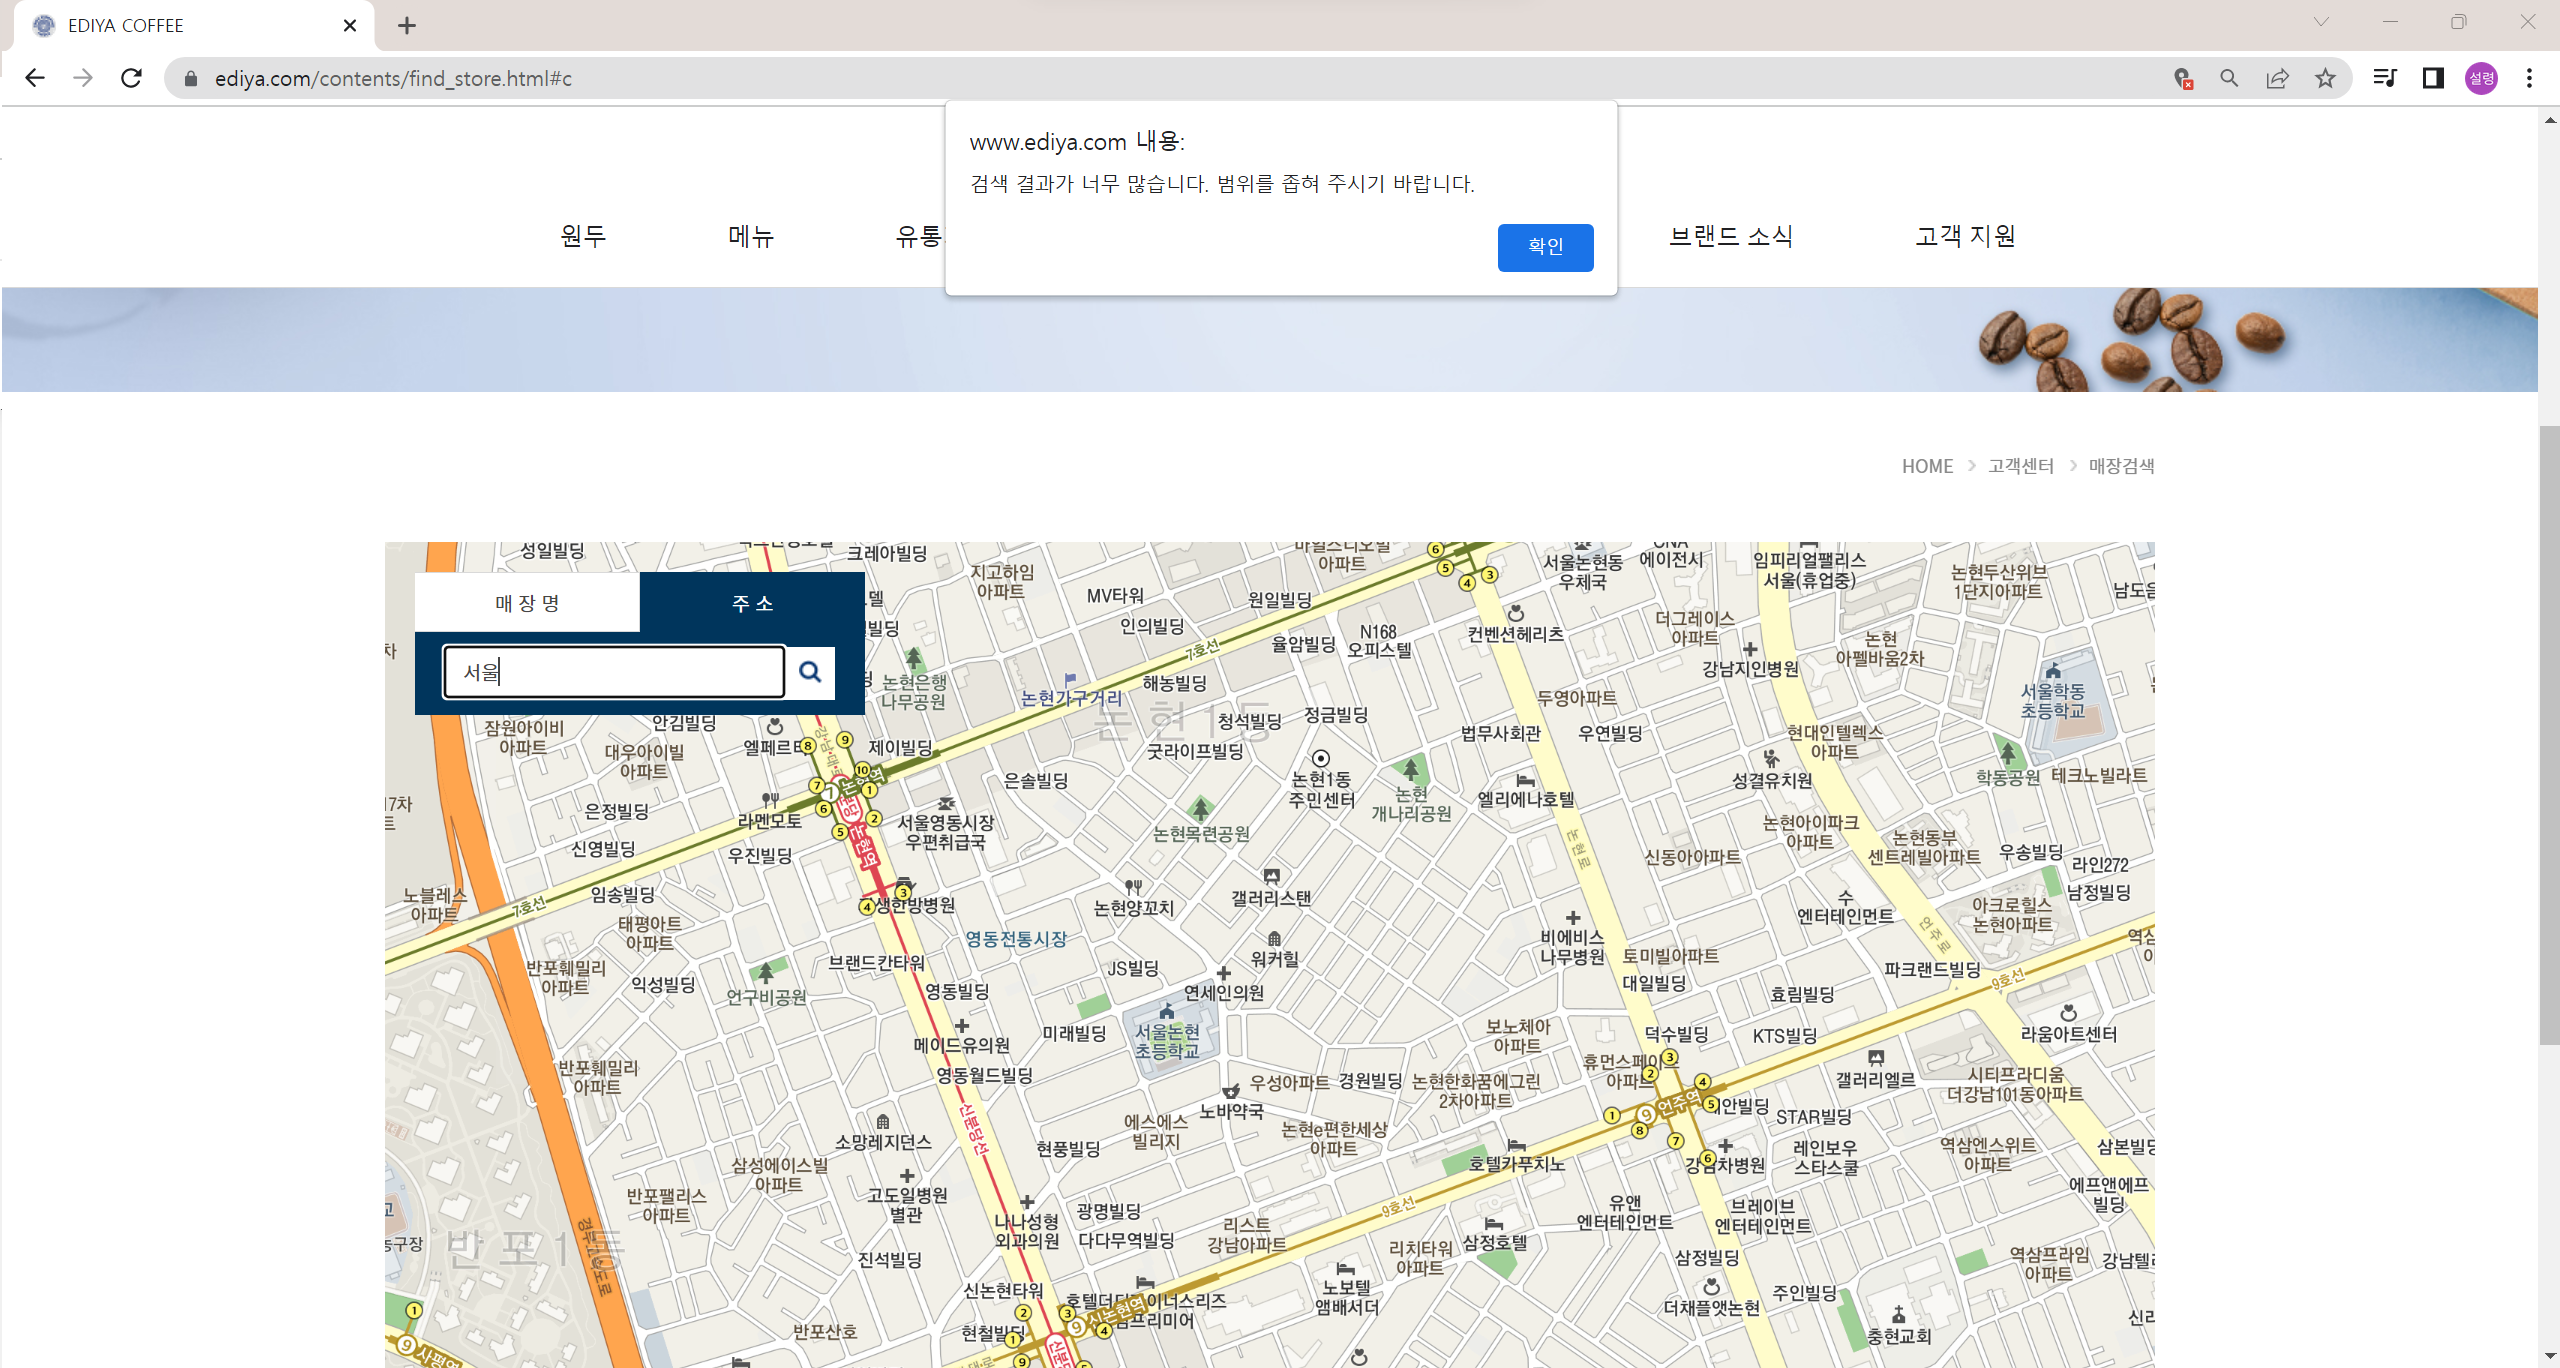Click the zoom magnifier icon in the address bar
2560x1368 pixels.
point(2229,78)
